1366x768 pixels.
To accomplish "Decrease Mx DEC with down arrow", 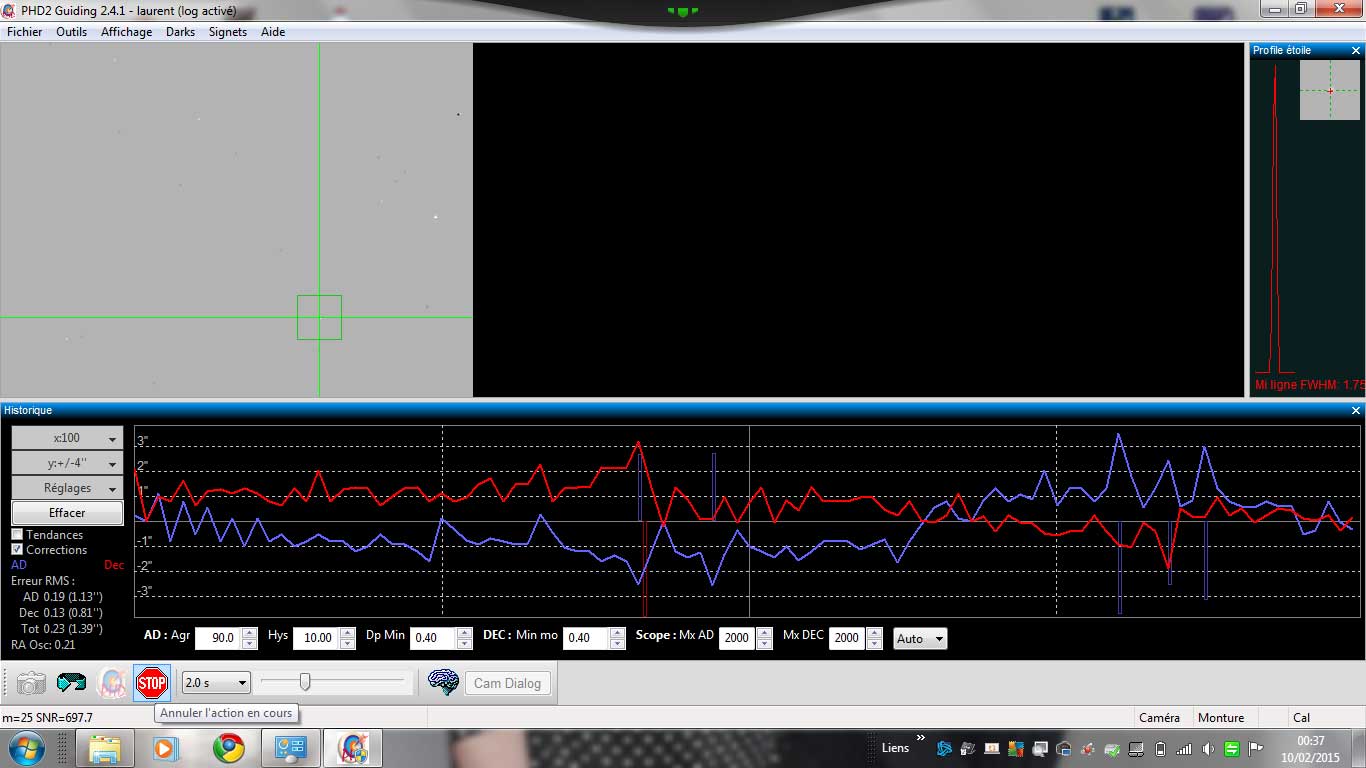I will click(874, 643).
